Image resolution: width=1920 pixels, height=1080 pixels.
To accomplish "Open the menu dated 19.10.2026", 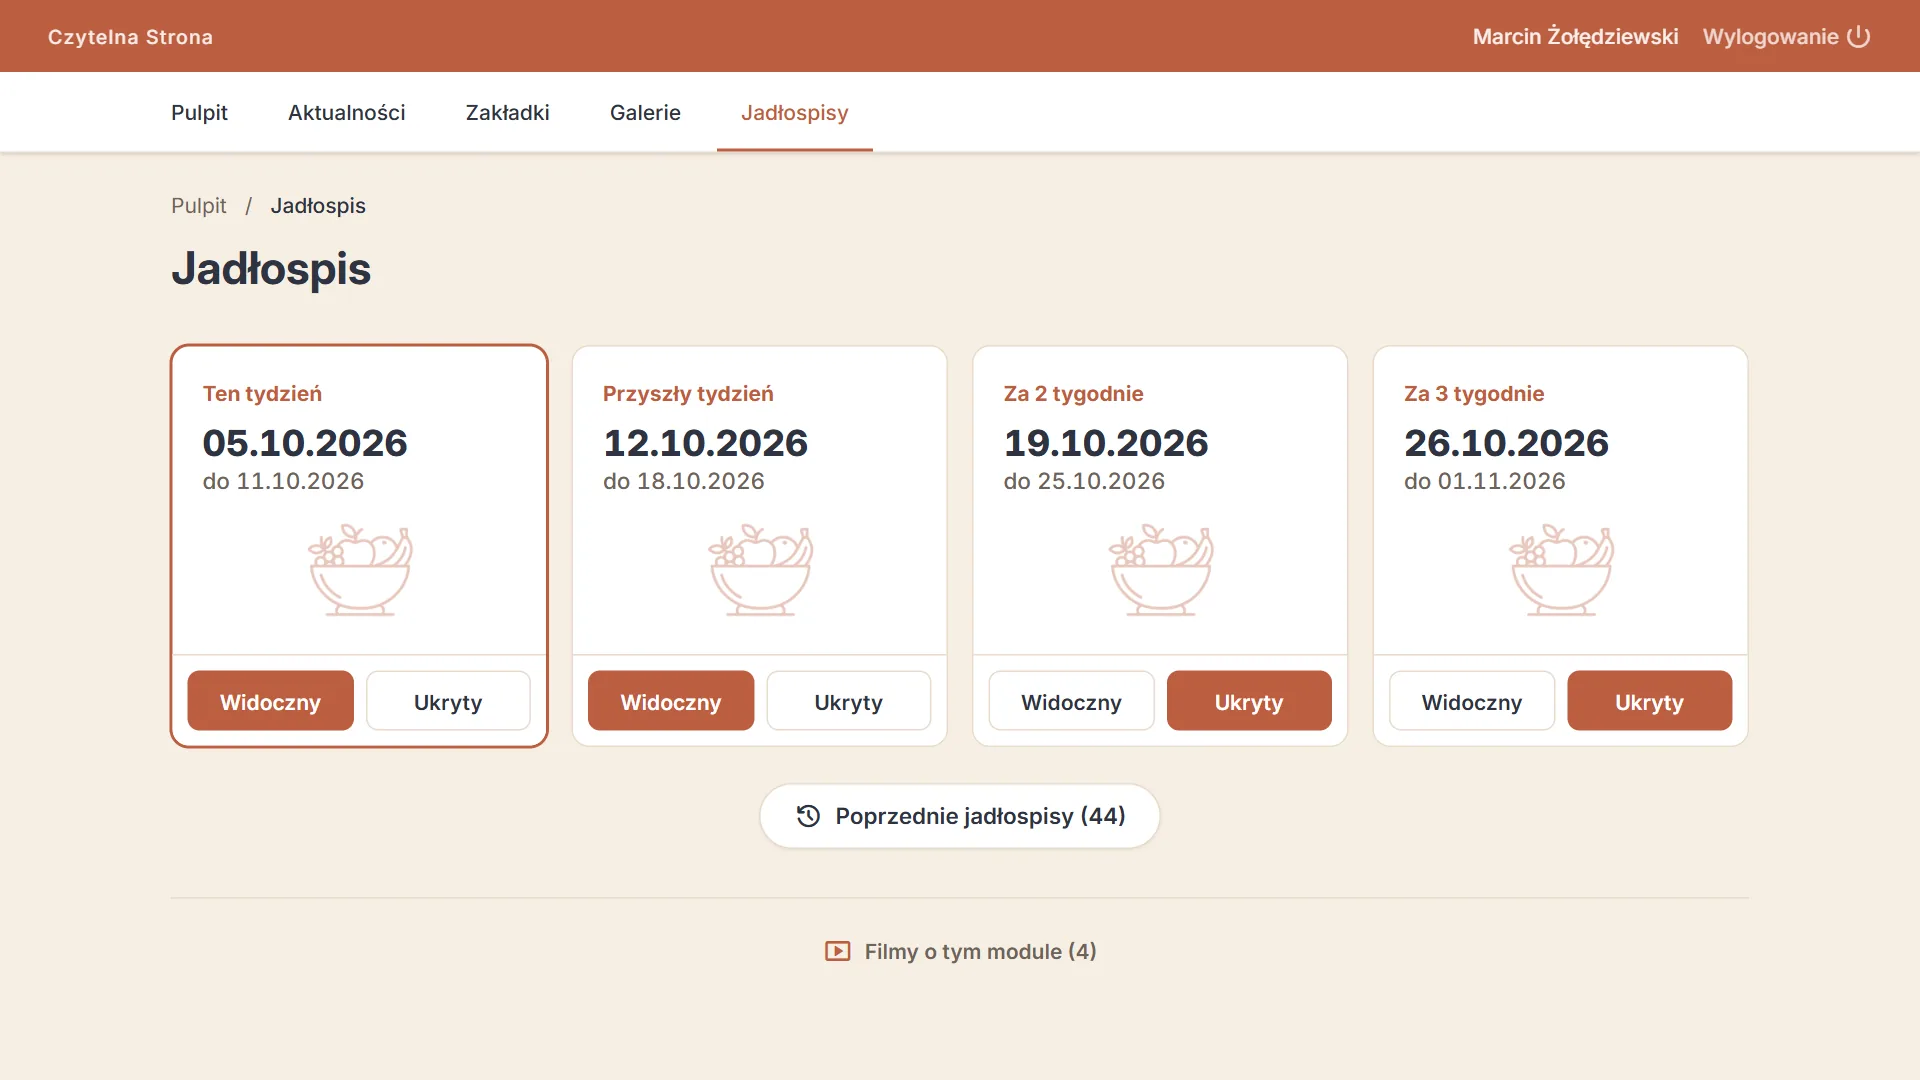I will [x=1106, y=443].
